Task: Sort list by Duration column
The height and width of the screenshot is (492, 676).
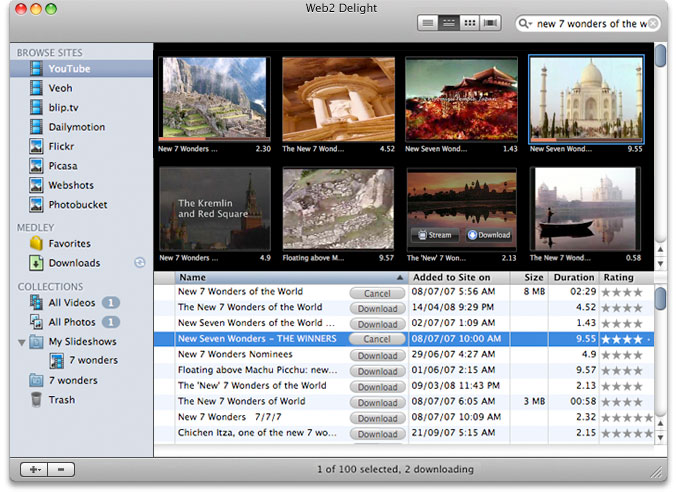Action: pos(573,277)
